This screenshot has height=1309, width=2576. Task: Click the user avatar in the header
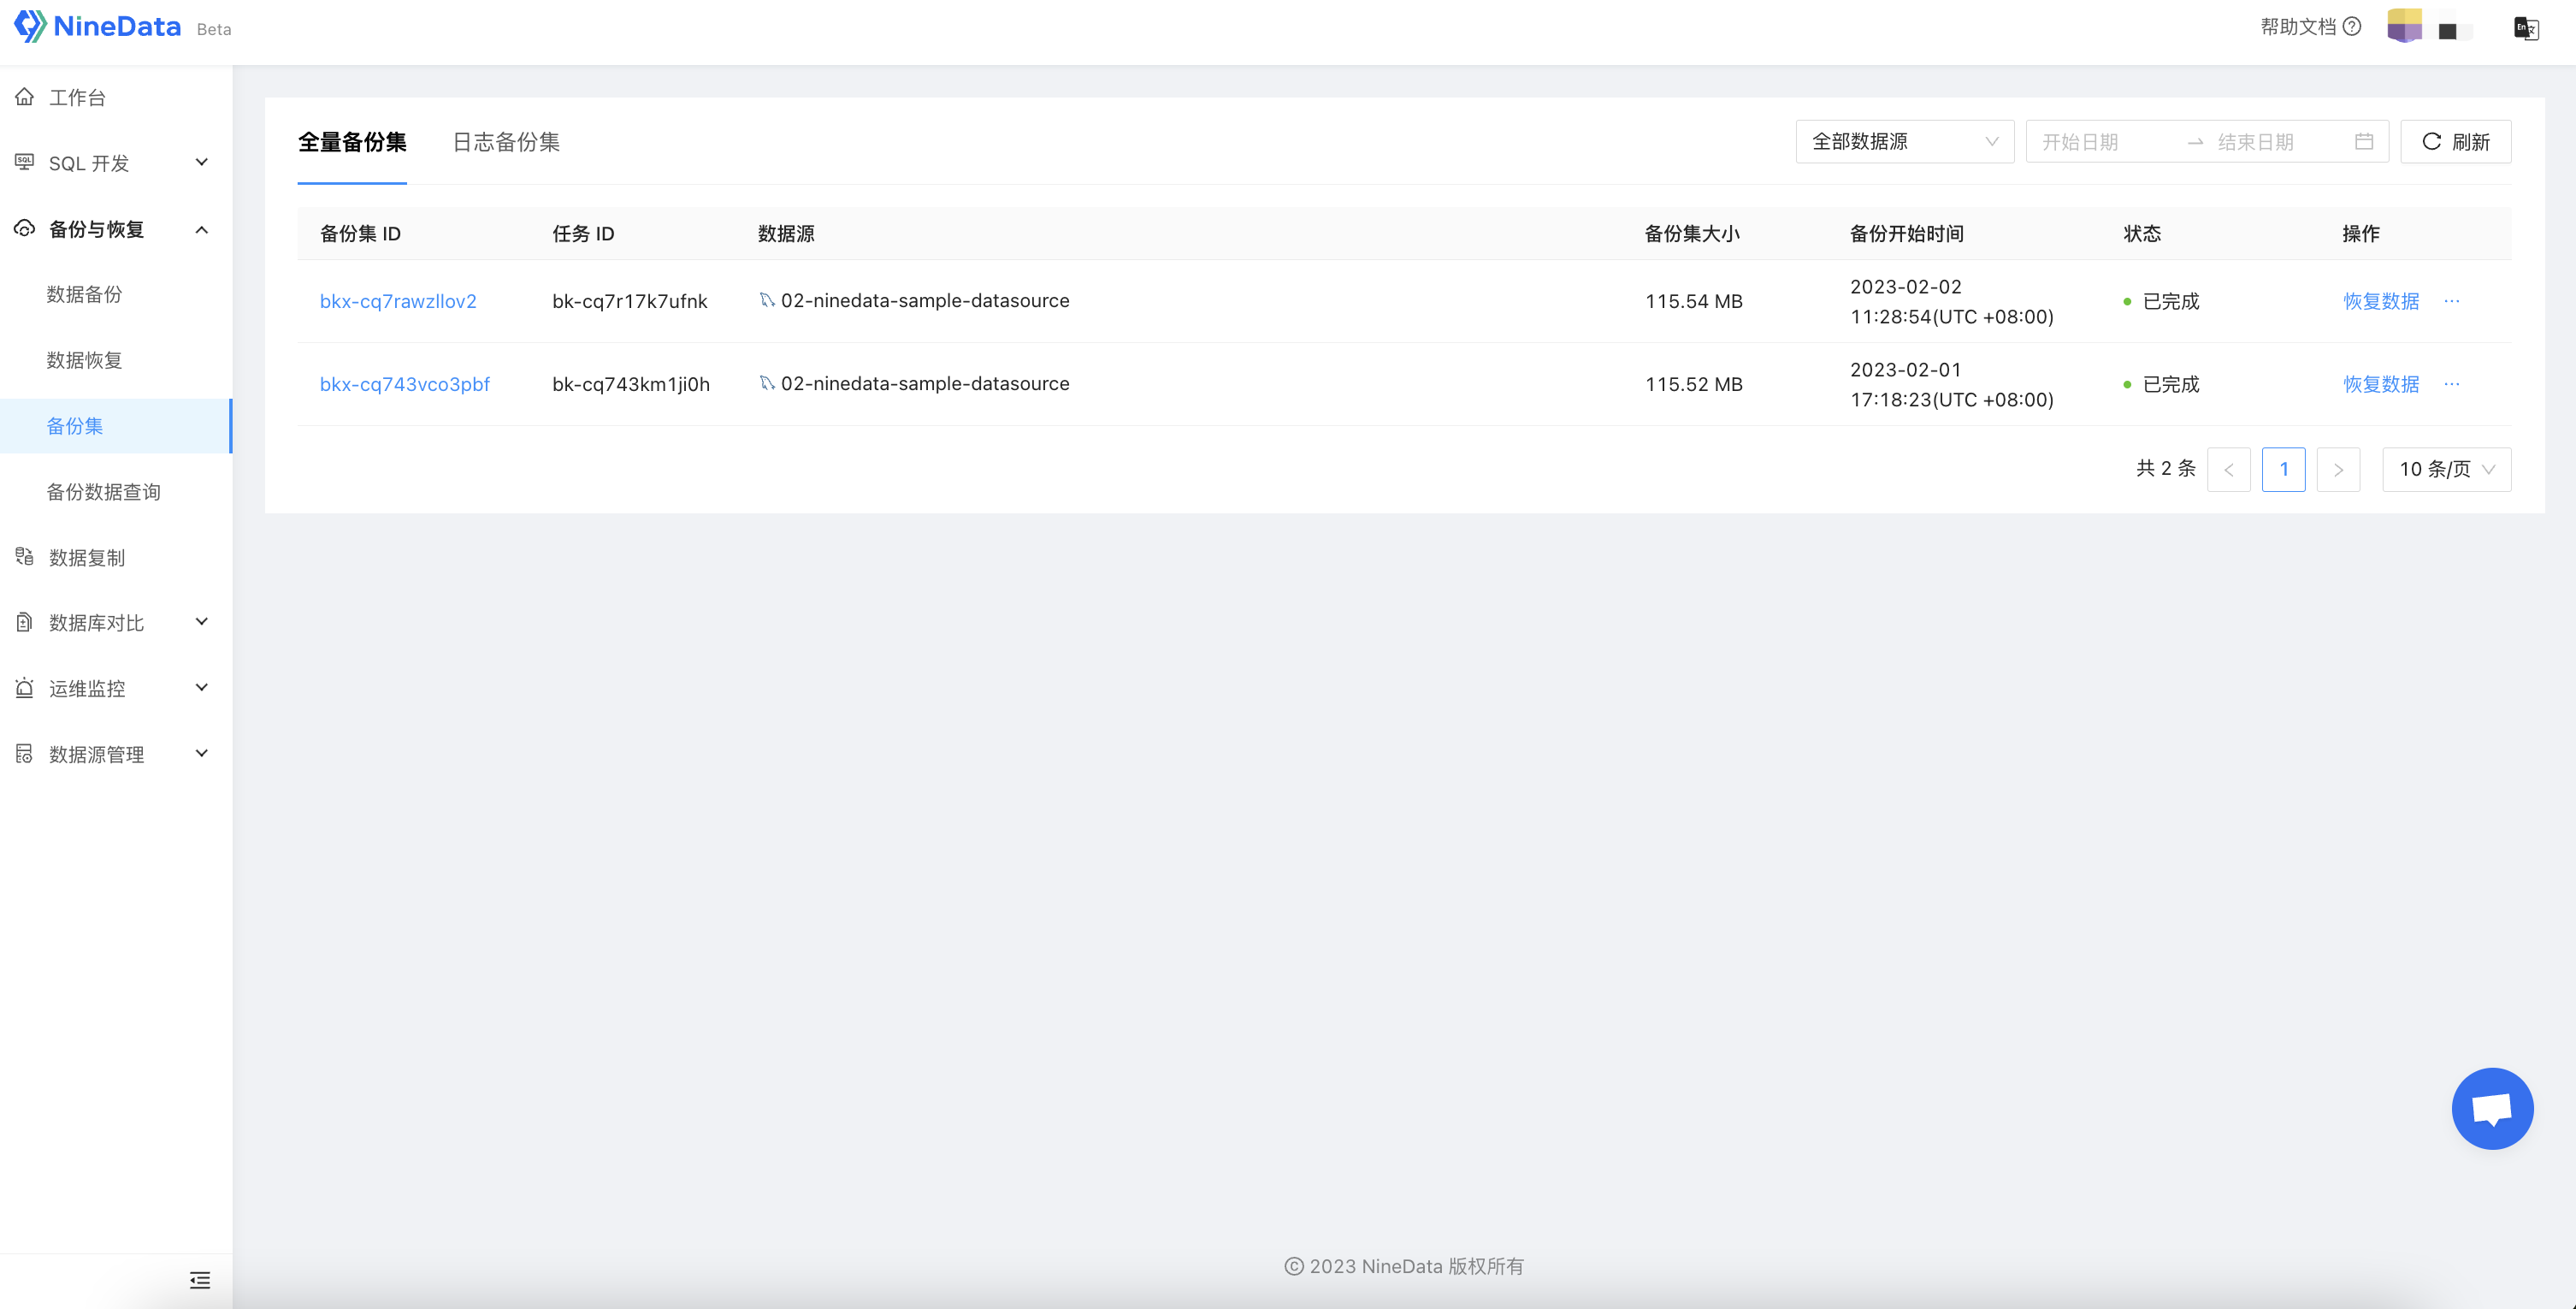point(2404,27)
